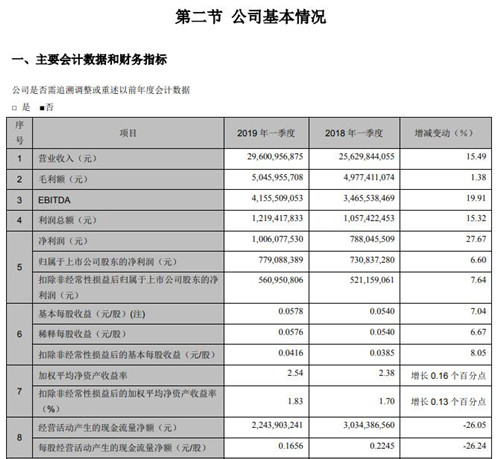This screenshot has width=500, height=459.
Task: Click value 730,837,280
Action: tap(372, 260)
